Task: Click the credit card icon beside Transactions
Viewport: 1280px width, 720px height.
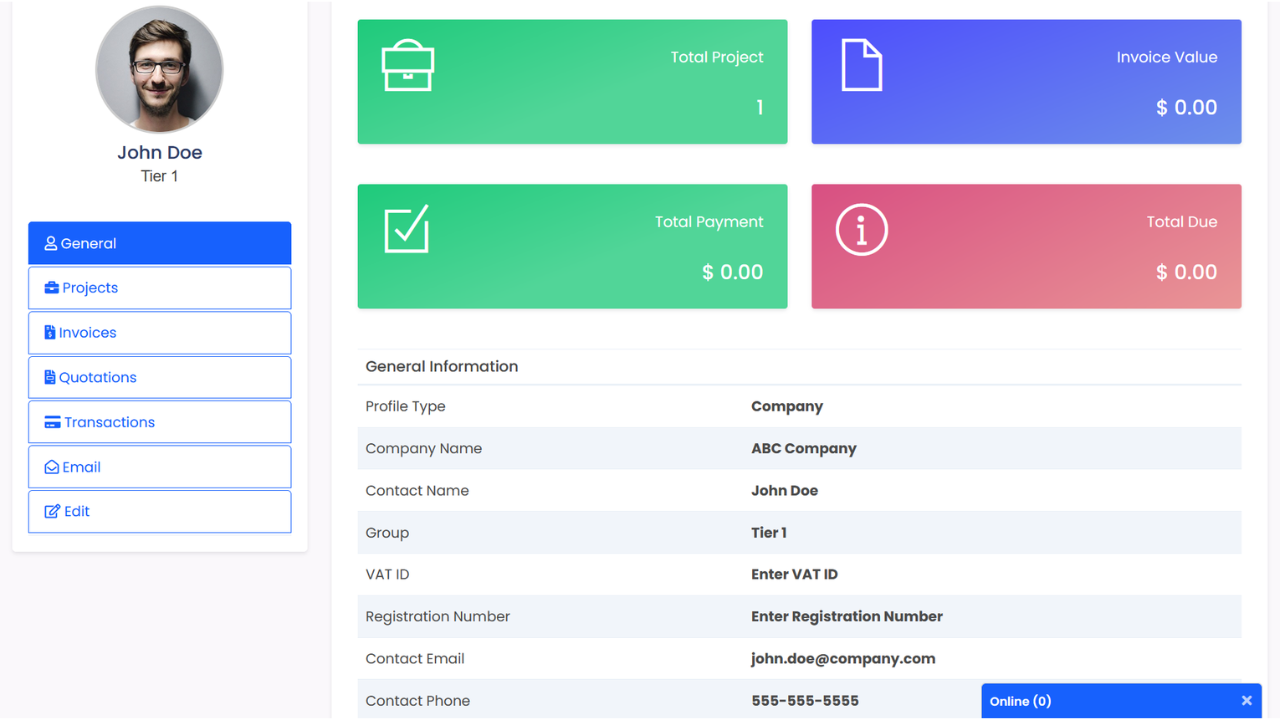Action: [x=52, y=423]
